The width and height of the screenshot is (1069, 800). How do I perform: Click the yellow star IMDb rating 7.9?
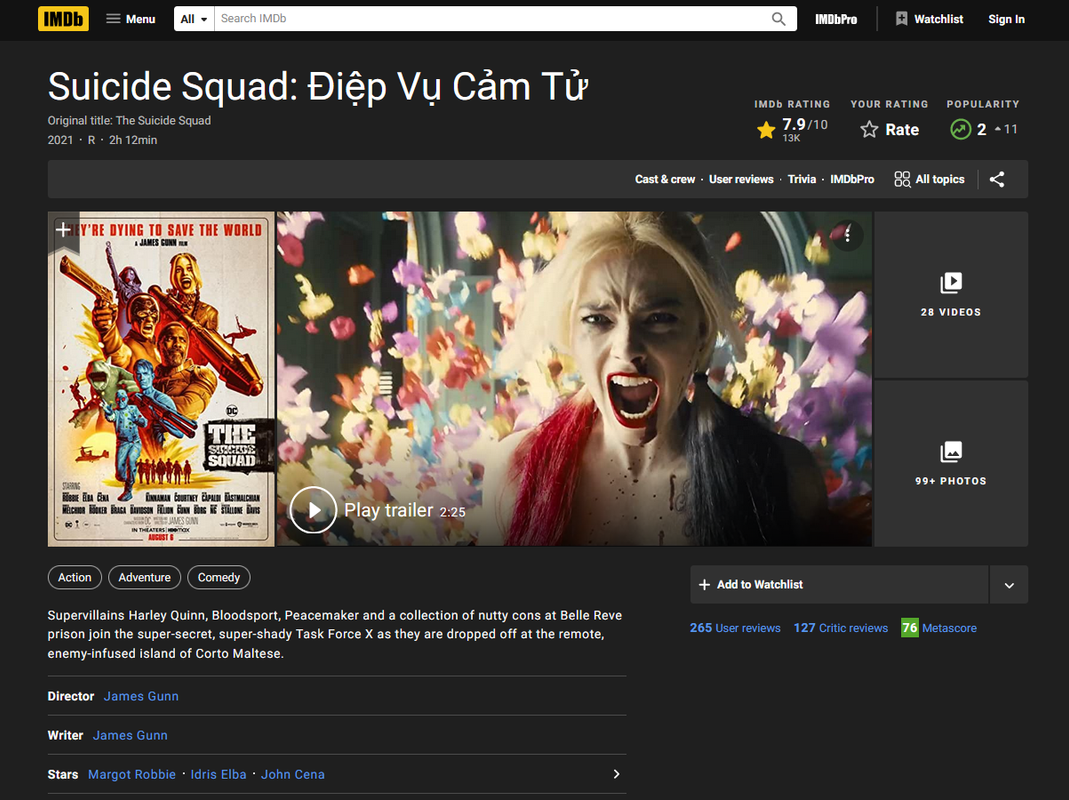coord(792,129)
